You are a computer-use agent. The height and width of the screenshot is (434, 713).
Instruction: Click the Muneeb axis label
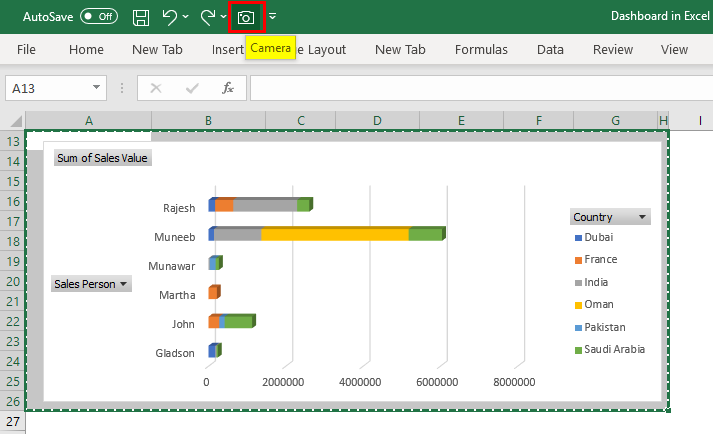coord(175,237)
